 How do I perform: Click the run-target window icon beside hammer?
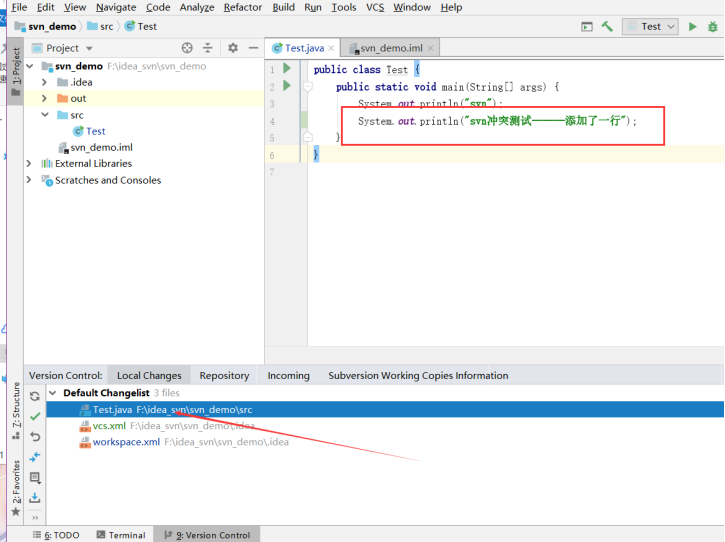point(586,27)
